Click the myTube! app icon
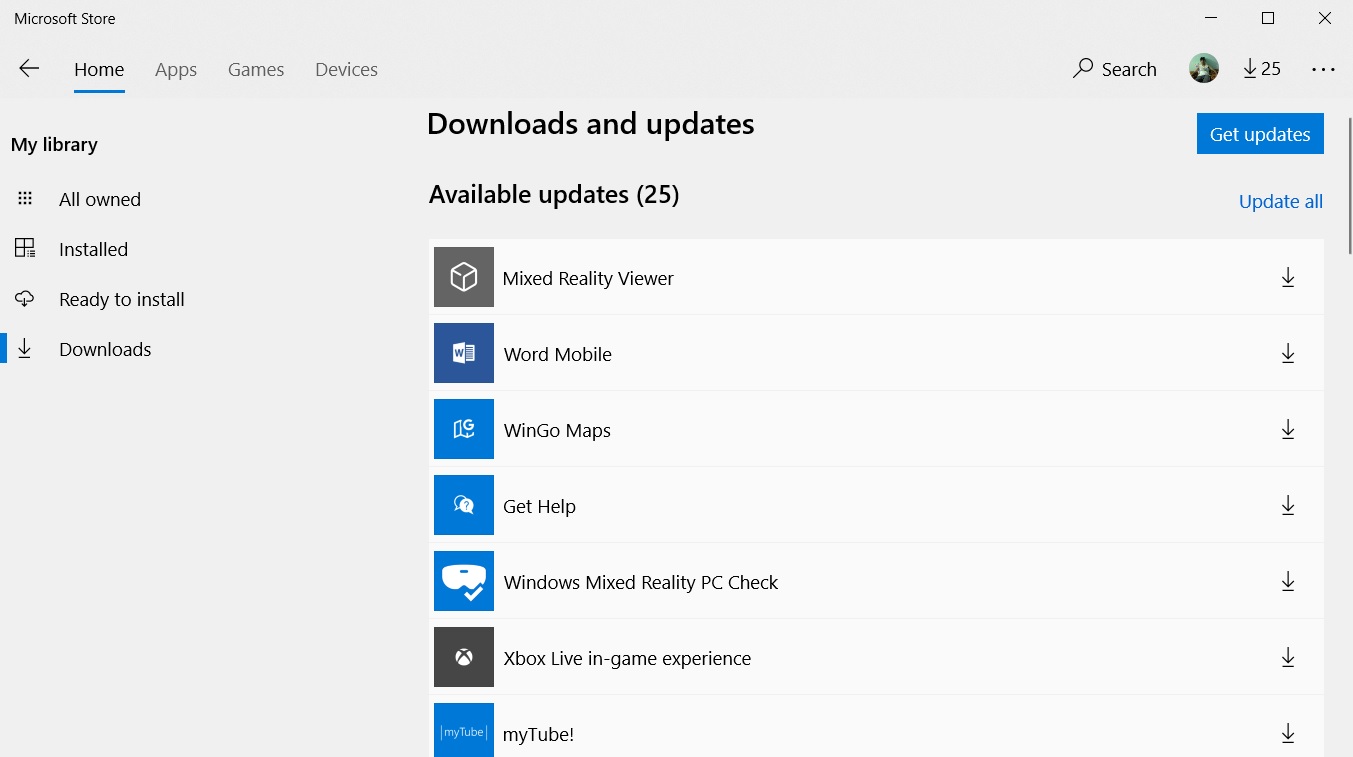Image resolution: width=1353 pixels, height=757 pixels. pos(464,730)
